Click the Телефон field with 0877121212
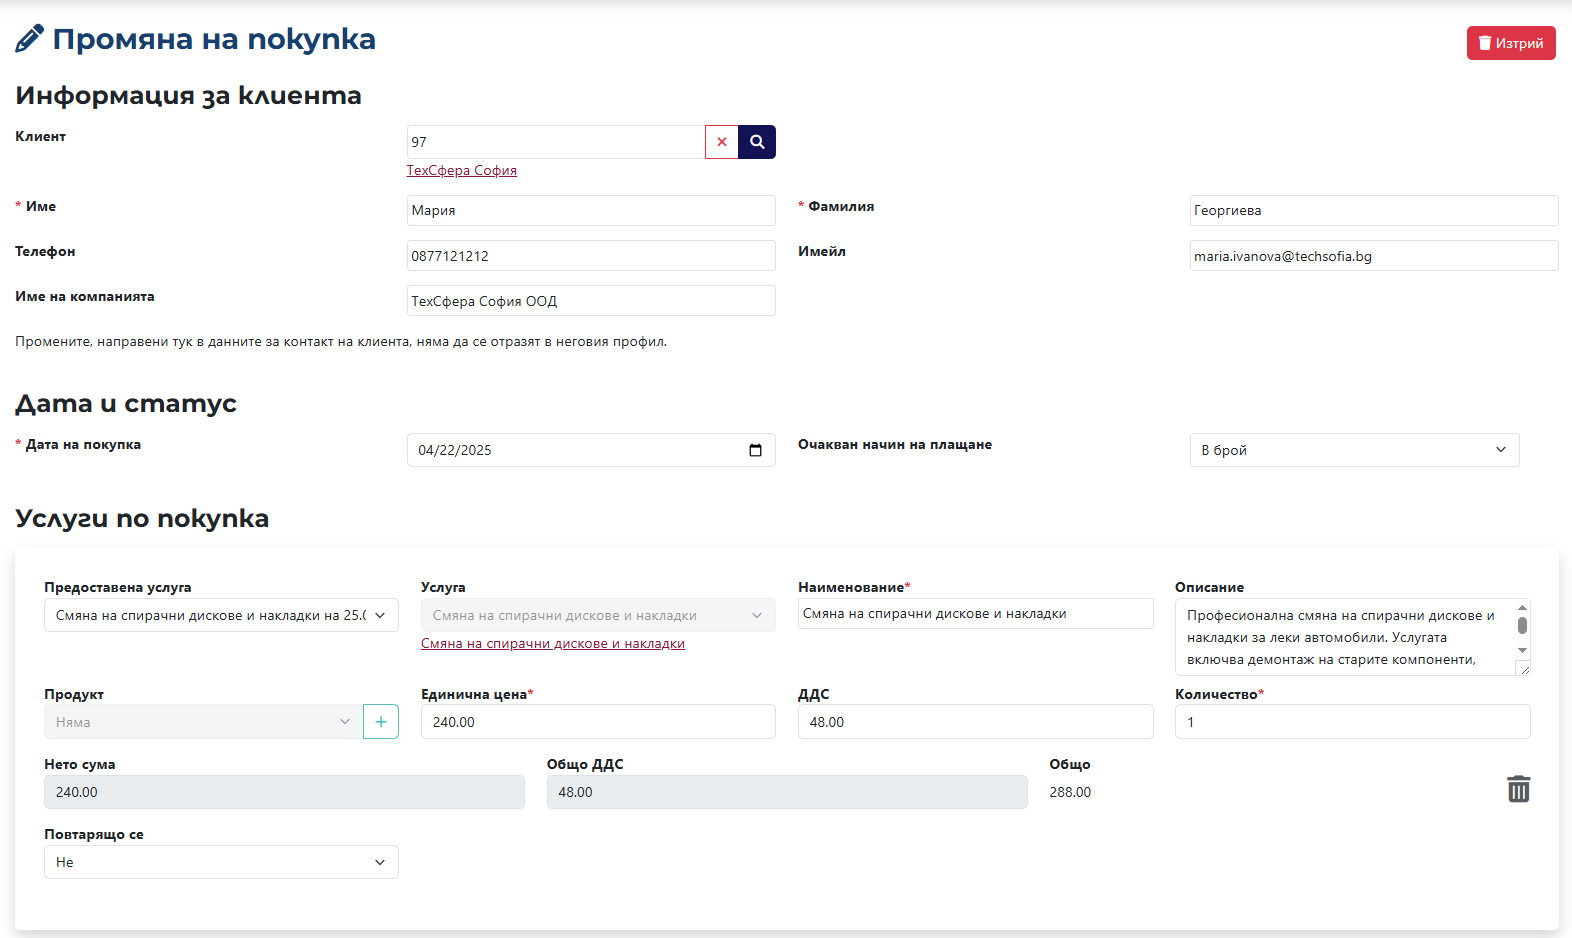The image size is (1572, 938). coord(591,256)
